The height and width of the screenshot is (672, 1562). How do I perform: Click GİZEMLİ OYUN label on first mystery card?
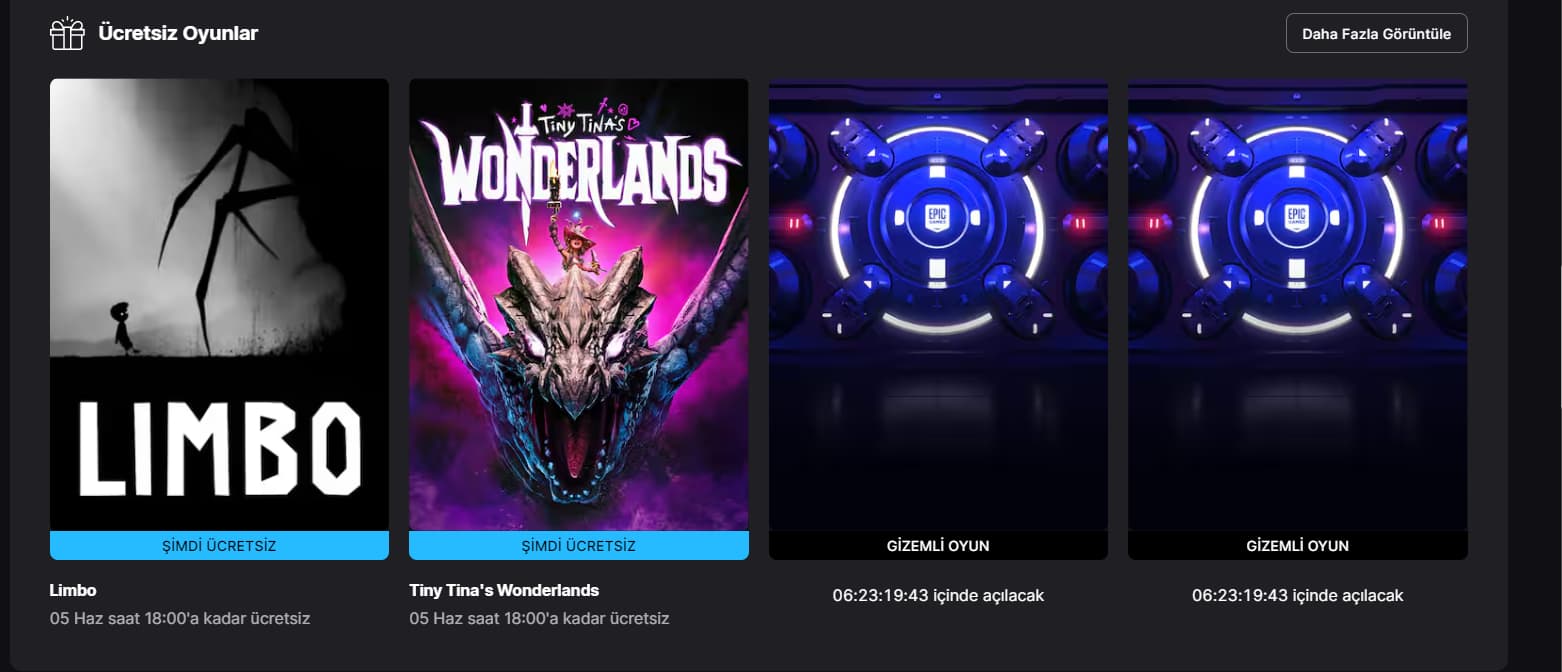(938, 546)
